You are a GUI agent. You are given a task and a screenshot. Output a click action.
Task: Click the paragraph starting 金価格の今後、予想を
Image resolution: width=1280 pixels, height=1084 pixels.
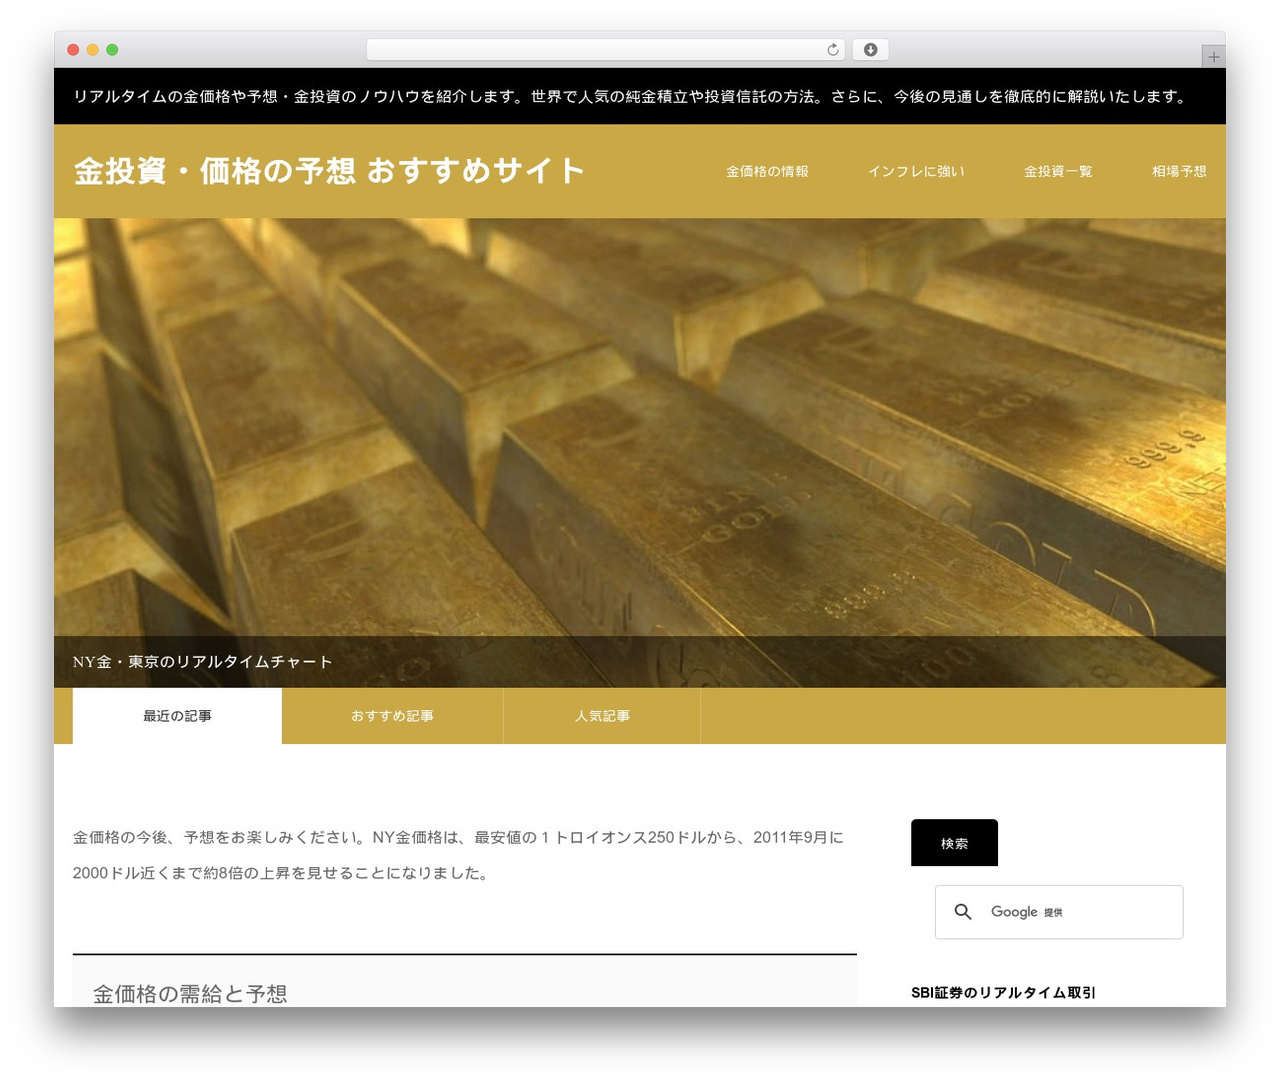coord(458,855)
